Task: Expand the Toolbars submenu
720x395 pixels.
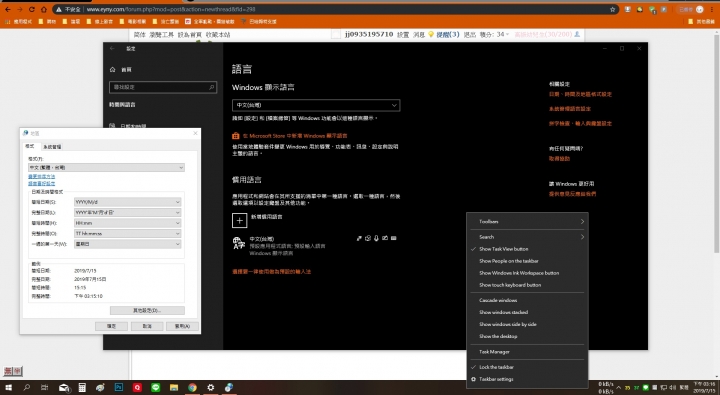Action: (x=527, y=221)
